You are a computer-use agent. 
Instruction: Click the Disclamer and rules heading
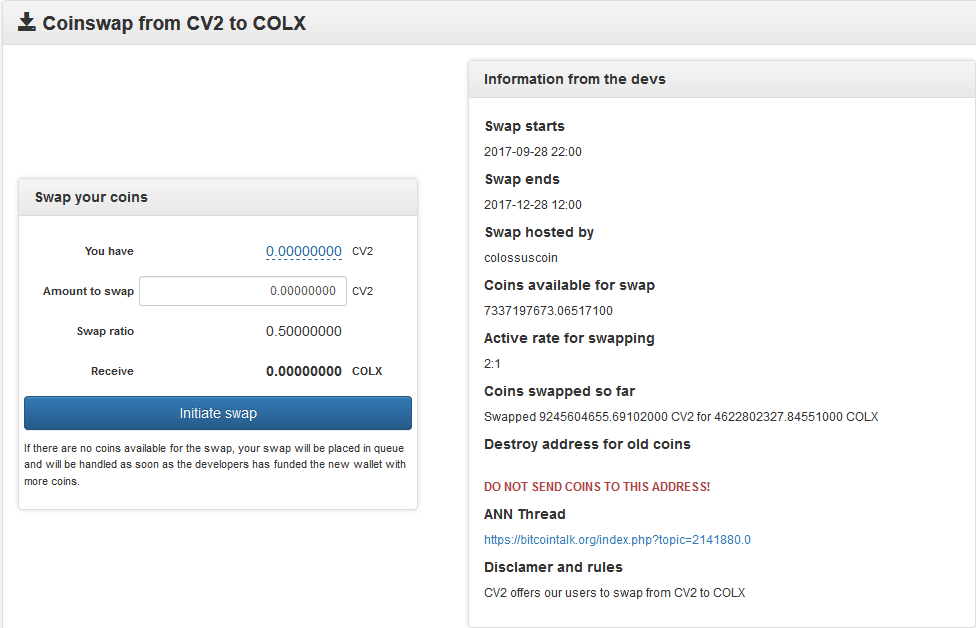tap(553, 567)
